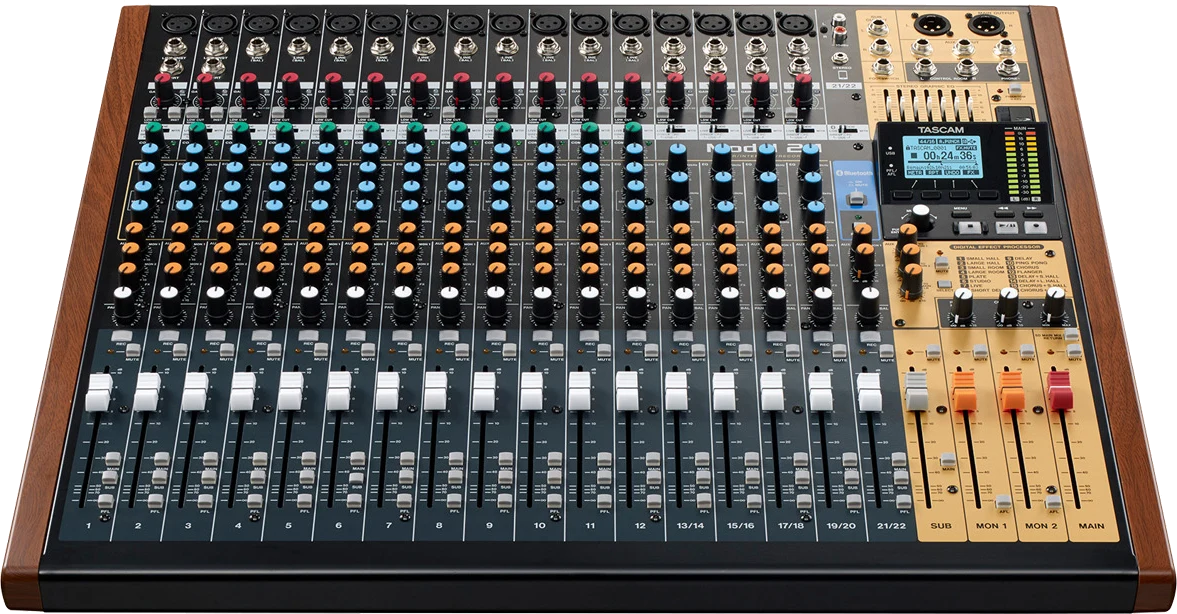
Task: Click the stop transport button
Action: 969,226
